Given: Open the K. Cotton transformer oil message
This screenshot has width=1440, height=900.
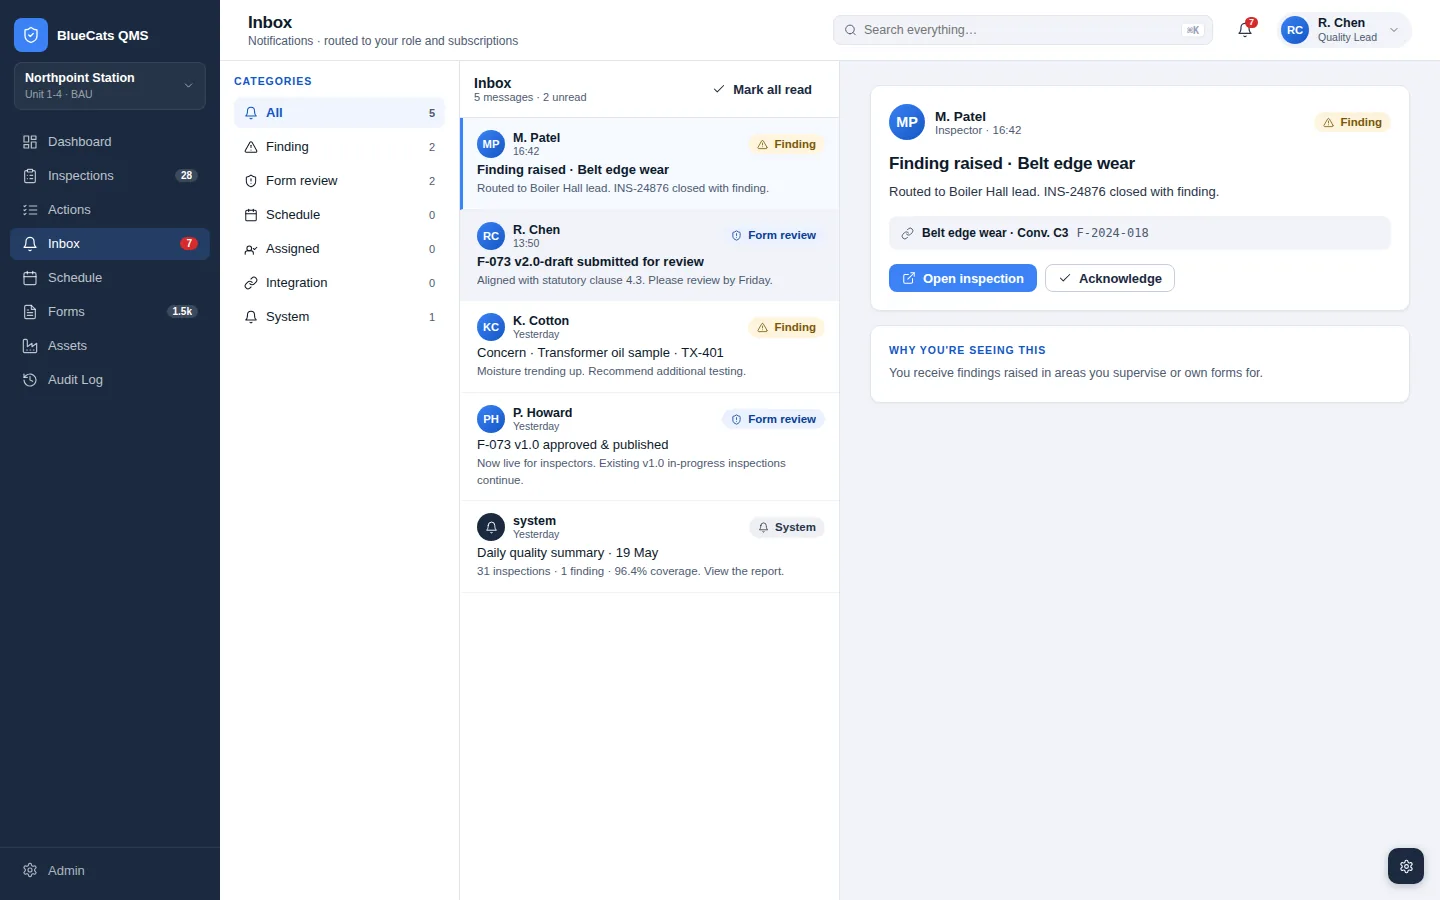Looking at the screenshot, I should (x=650, y=346).
